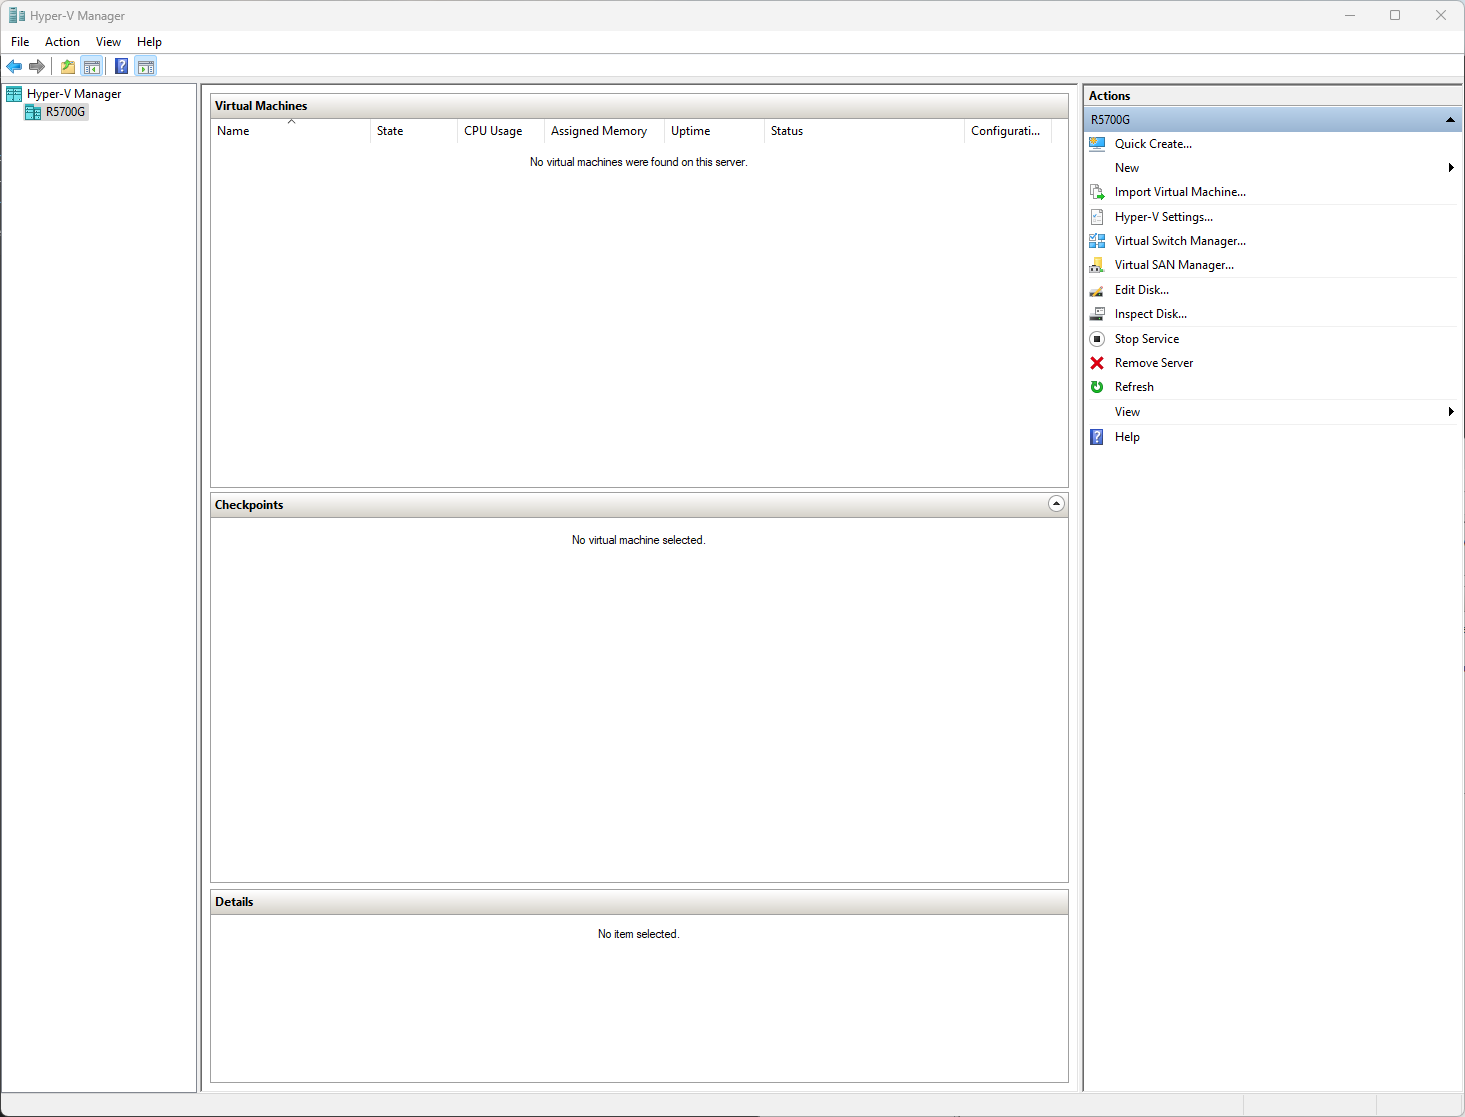
Task: Sort by Uptime column header
Action: pyautogui.click(x=714, y=131)
